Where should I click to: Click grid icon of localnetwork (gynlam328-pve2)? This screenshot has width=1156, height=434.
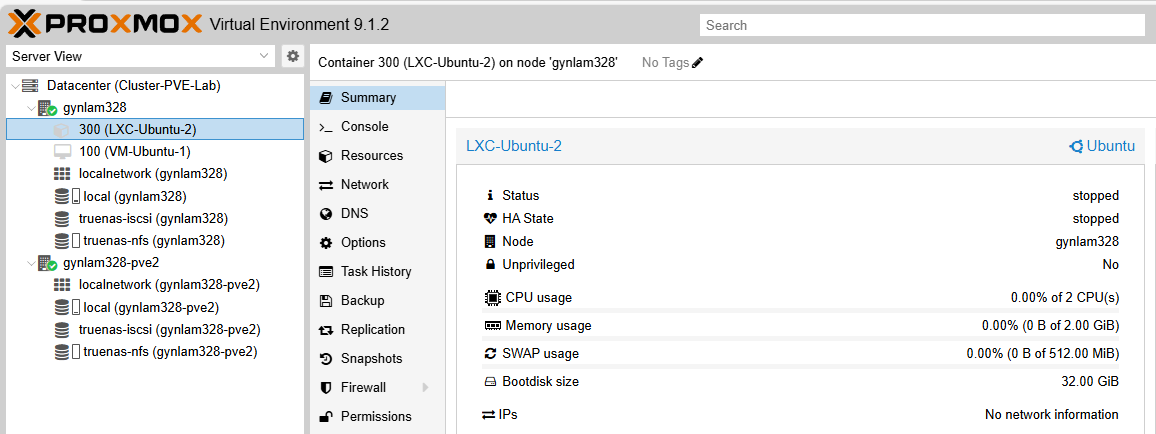62,285
